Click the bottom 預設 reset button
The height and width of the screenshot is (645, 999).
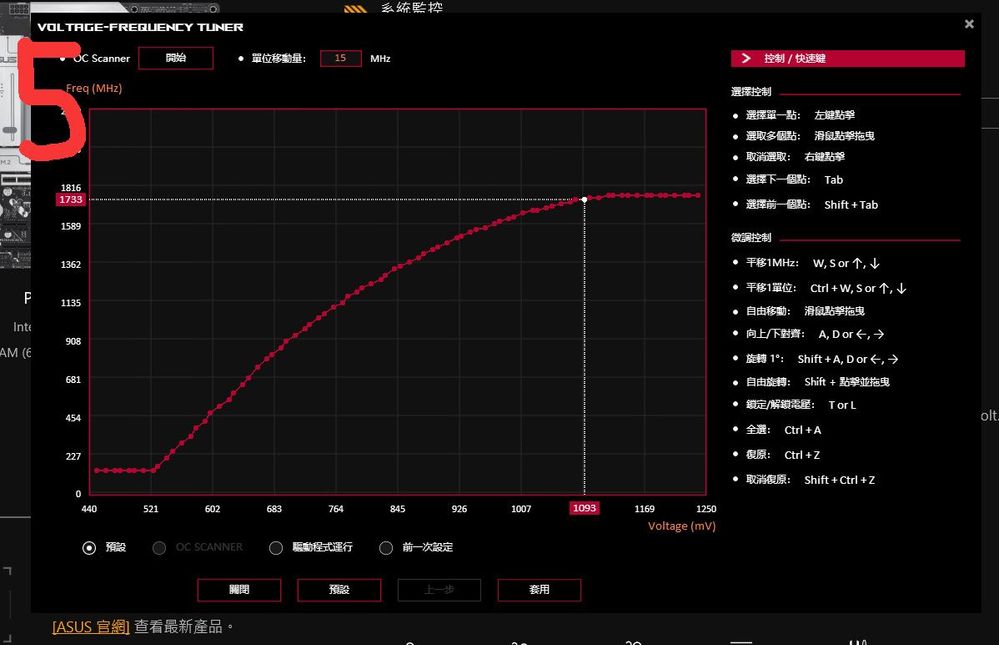click(339, 590)
